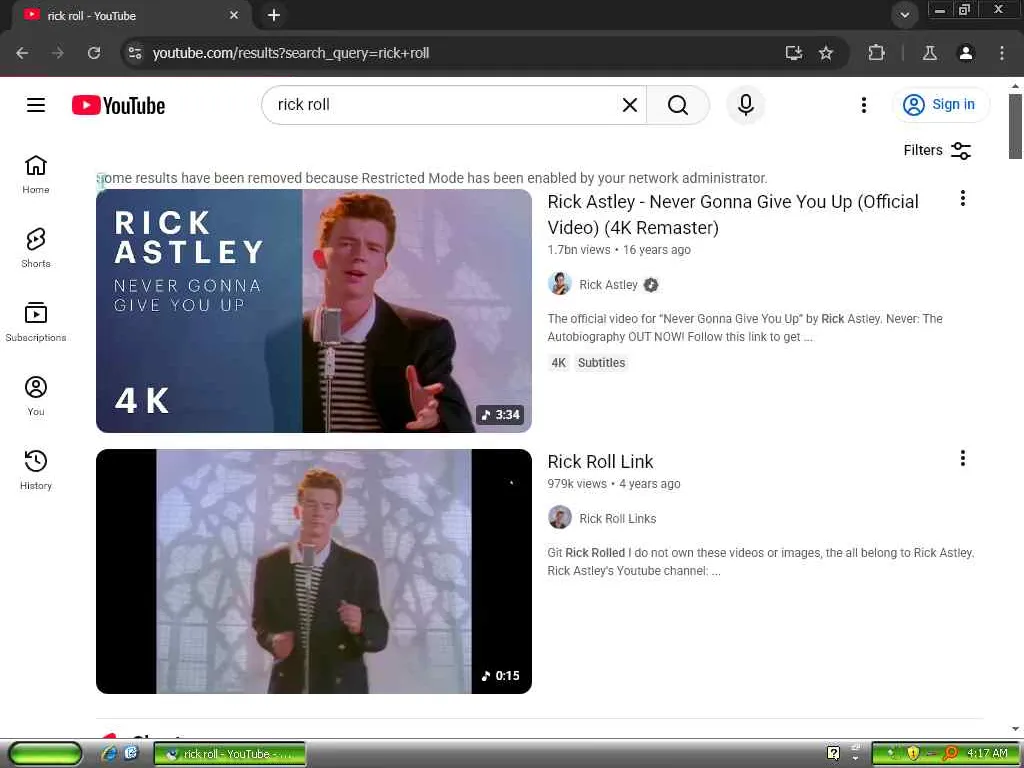Click the 4:17 AM taskbar clock
This screenshot has width=1024, height=768.
[987, 753]
